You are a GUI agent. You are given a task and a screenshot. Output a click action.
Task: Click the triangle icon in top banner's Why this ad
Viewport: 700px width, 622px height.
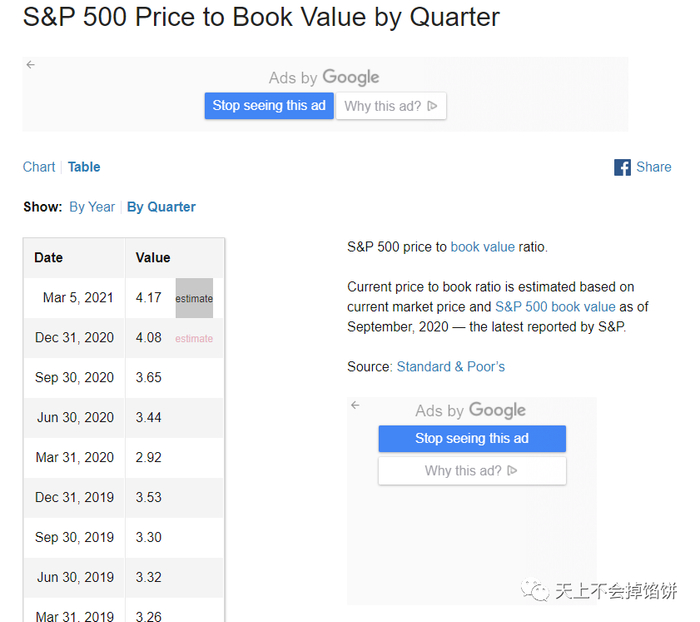tap(432, 106)
